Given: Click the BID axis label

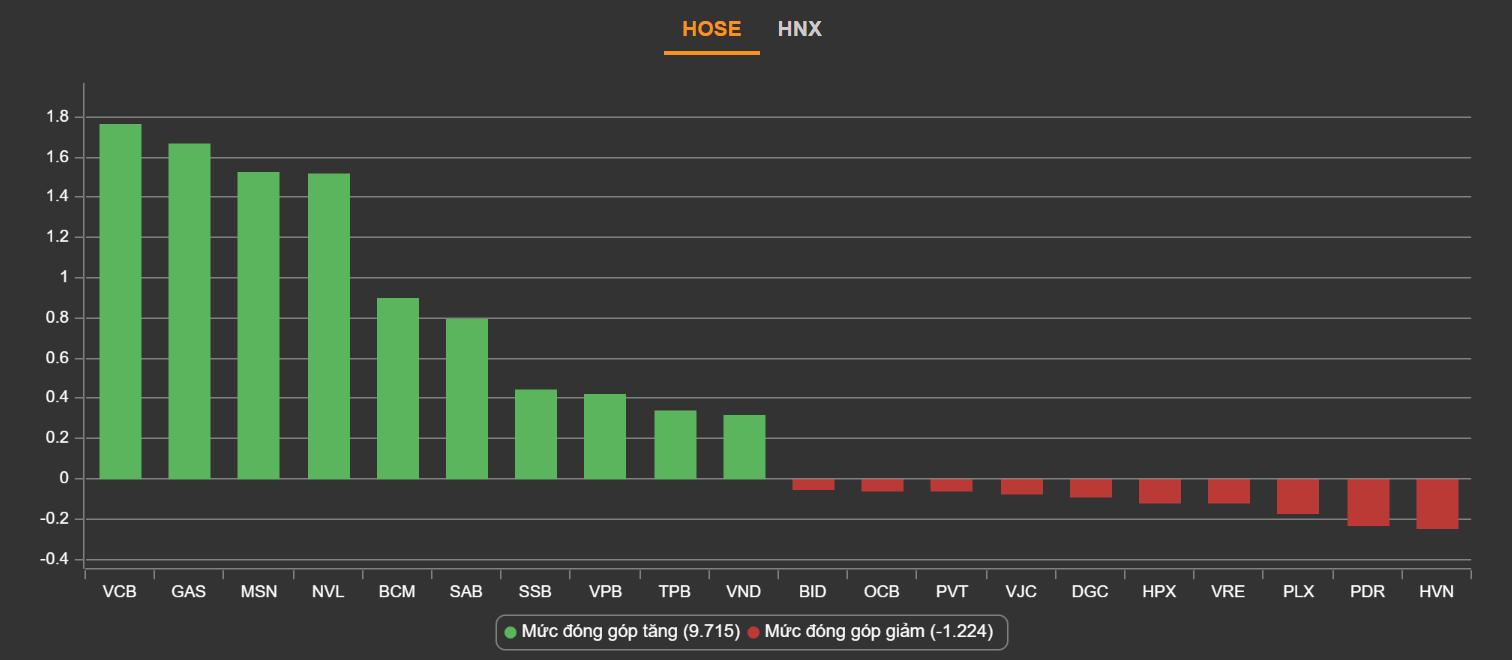Looking at the screenshot, I should [813, 592].
